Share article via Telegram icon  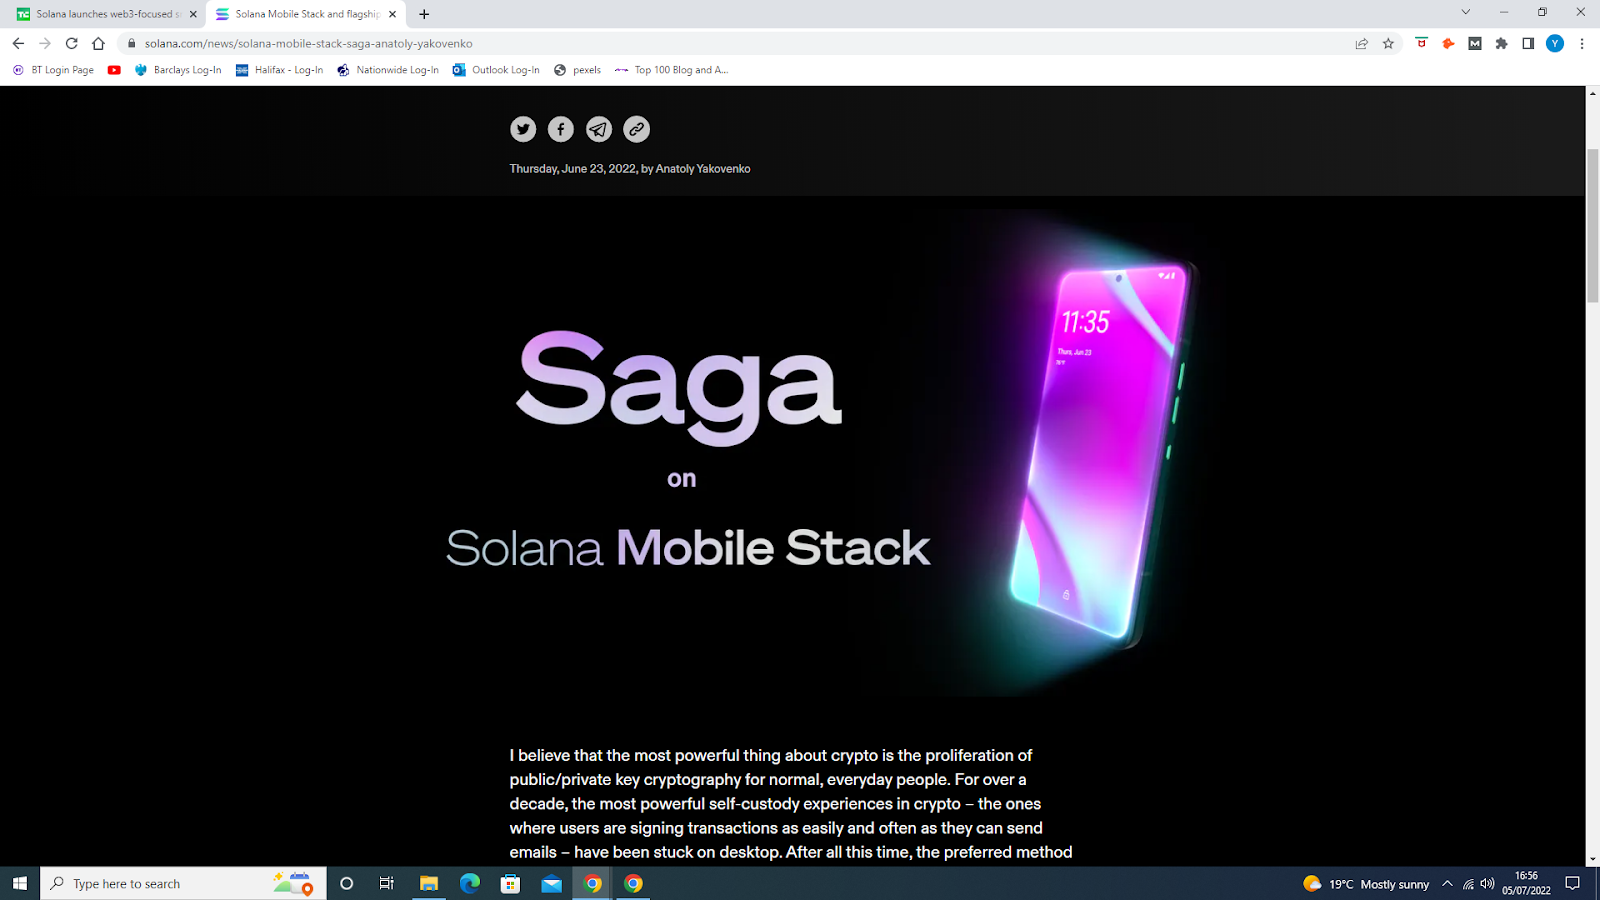tap(599, 129)
